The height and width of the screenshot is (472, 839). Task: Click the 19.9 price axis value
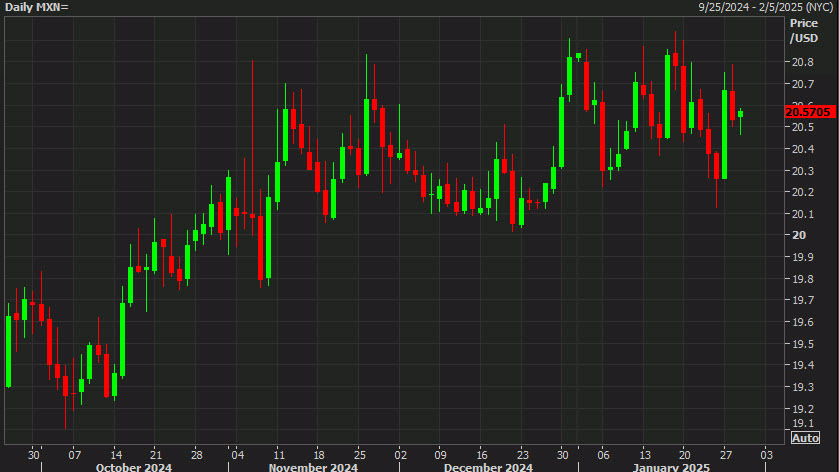(x=803, y=257)
